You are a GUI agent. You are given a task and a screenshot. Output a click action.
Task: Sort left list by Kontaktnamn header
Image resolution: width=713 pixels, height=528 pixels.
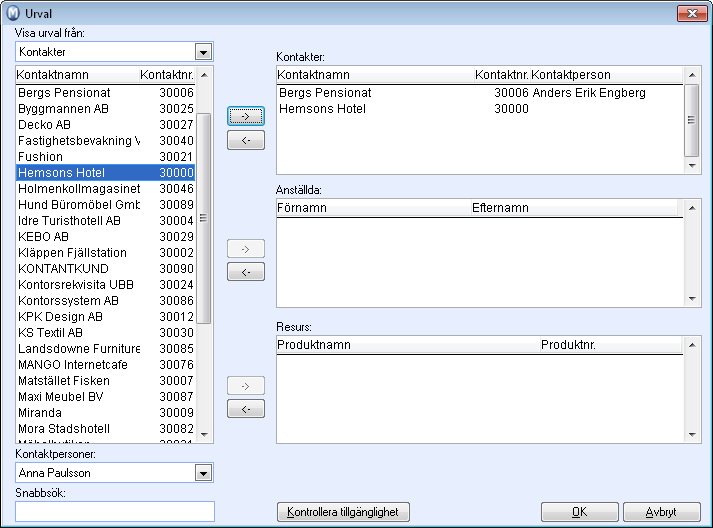click(77, 75)
